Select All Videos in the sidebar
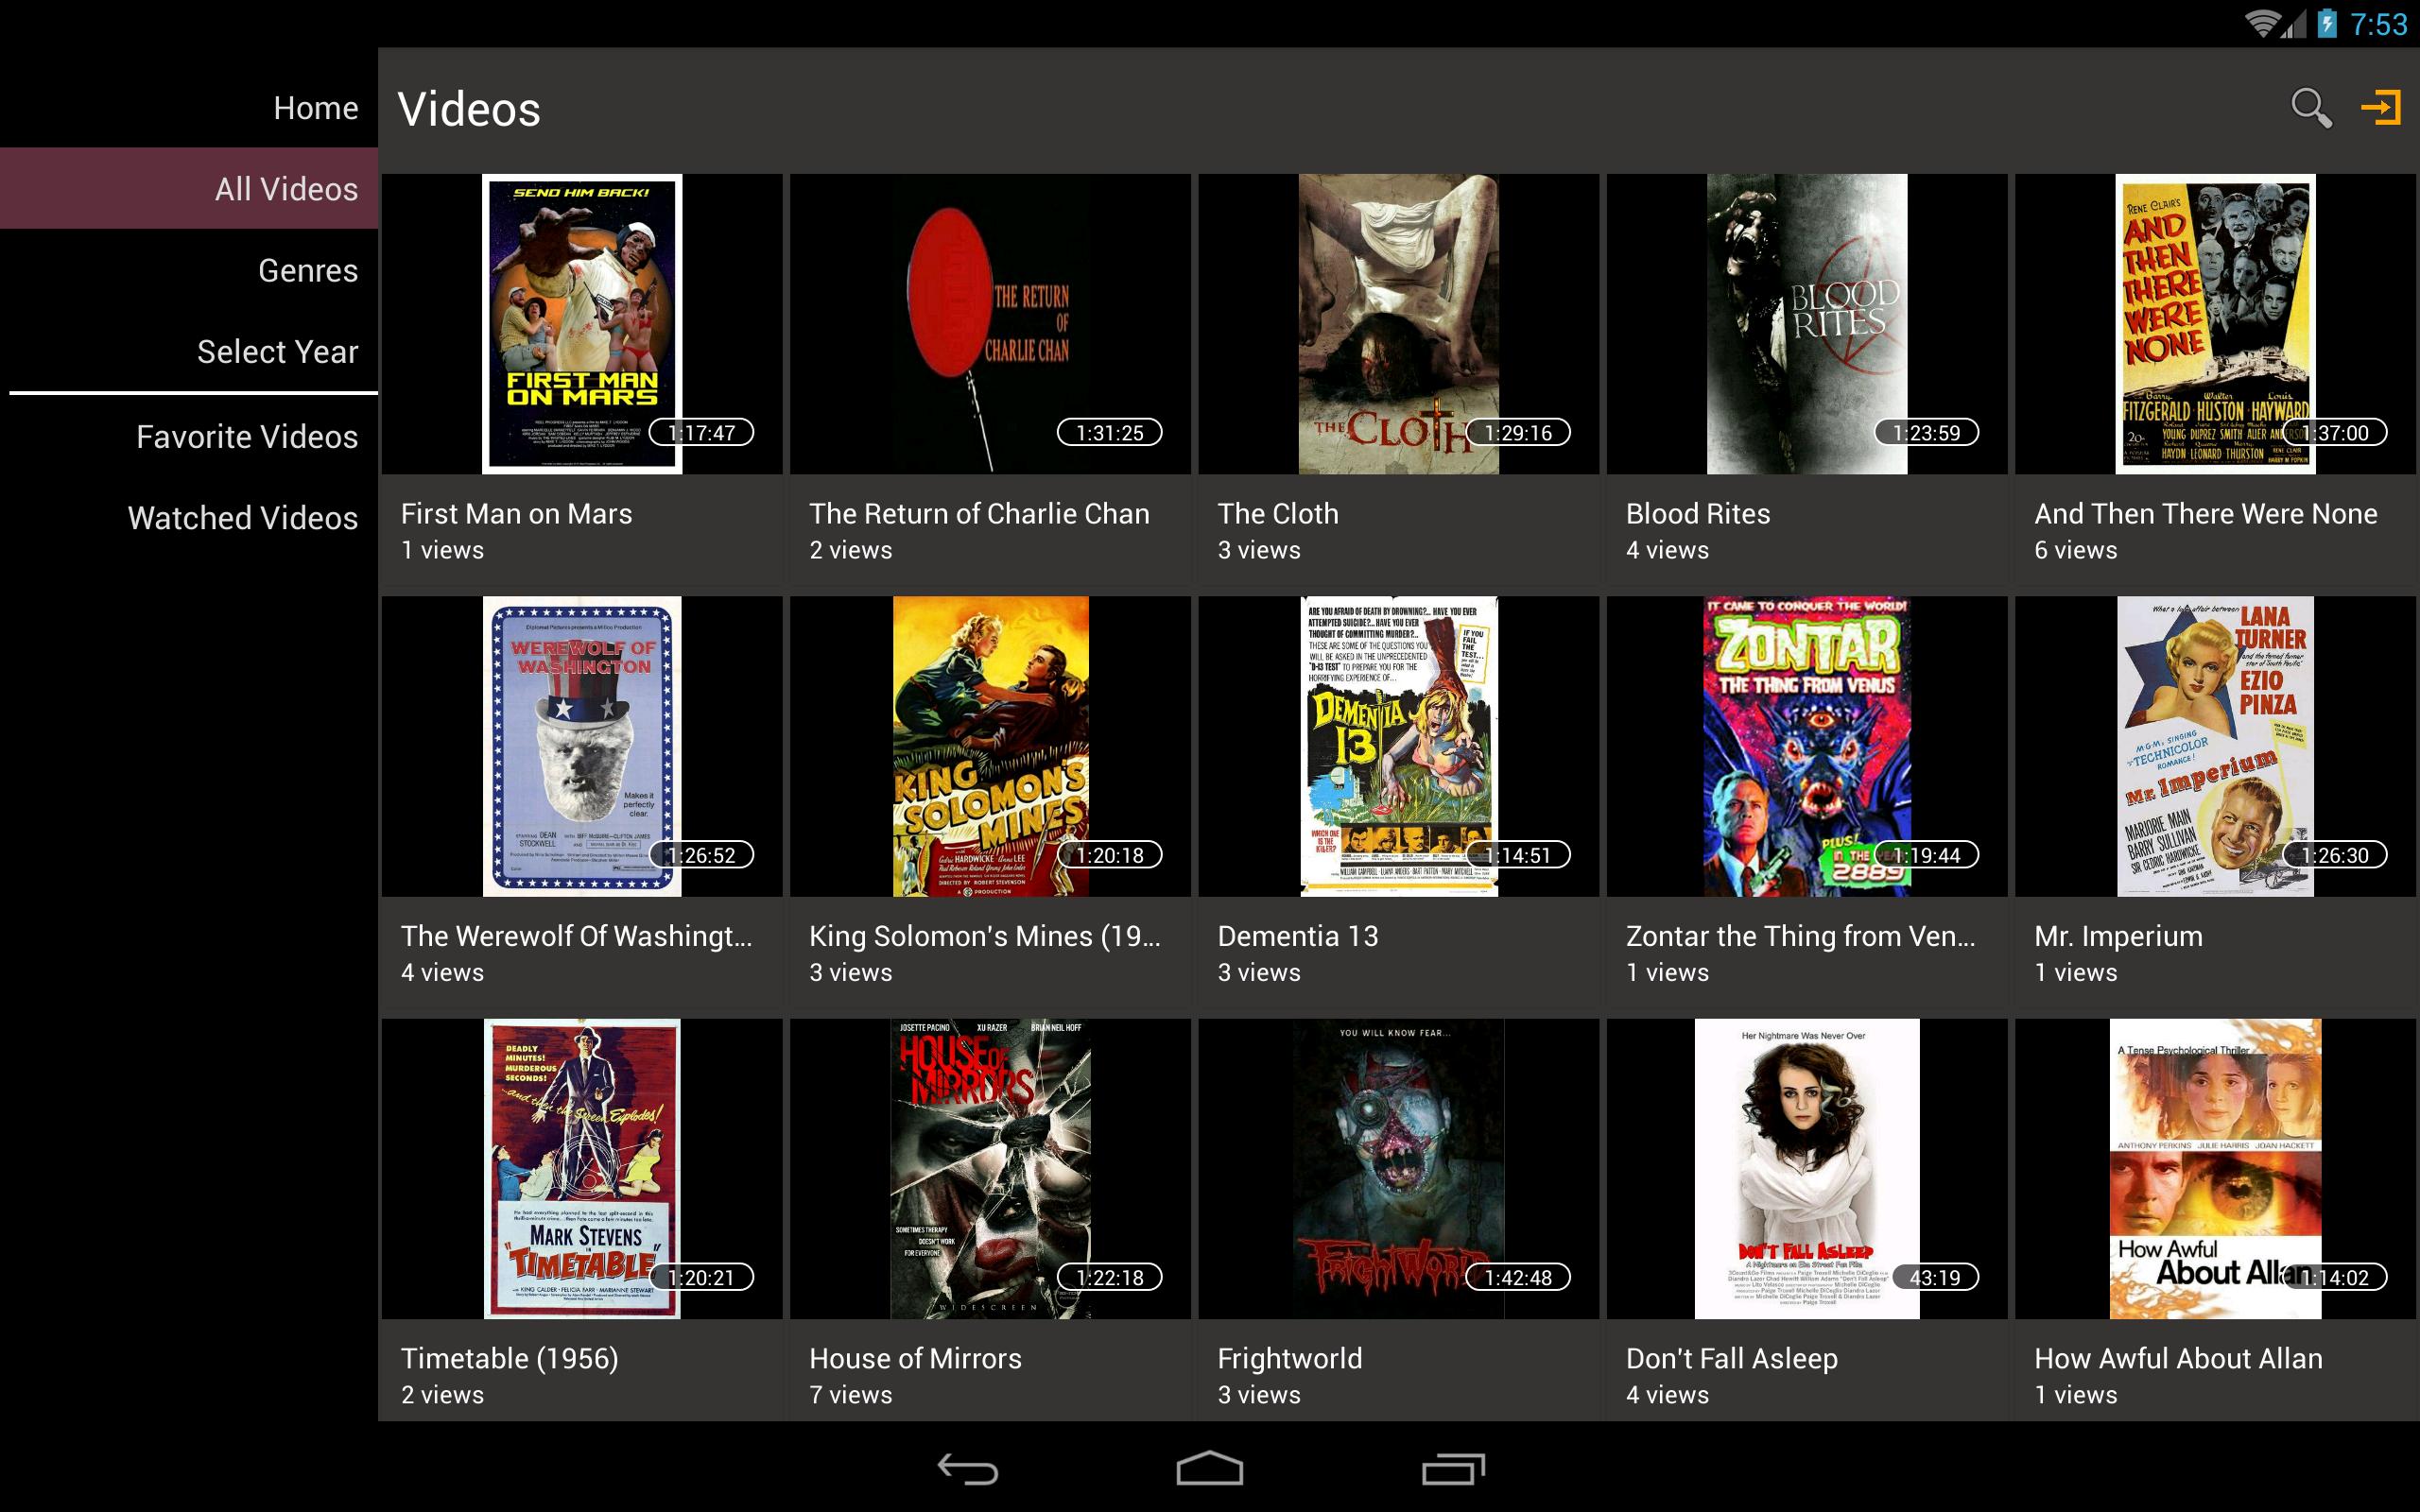The width and height of the screenshot is (2420, 1512). tap(189, 189)
